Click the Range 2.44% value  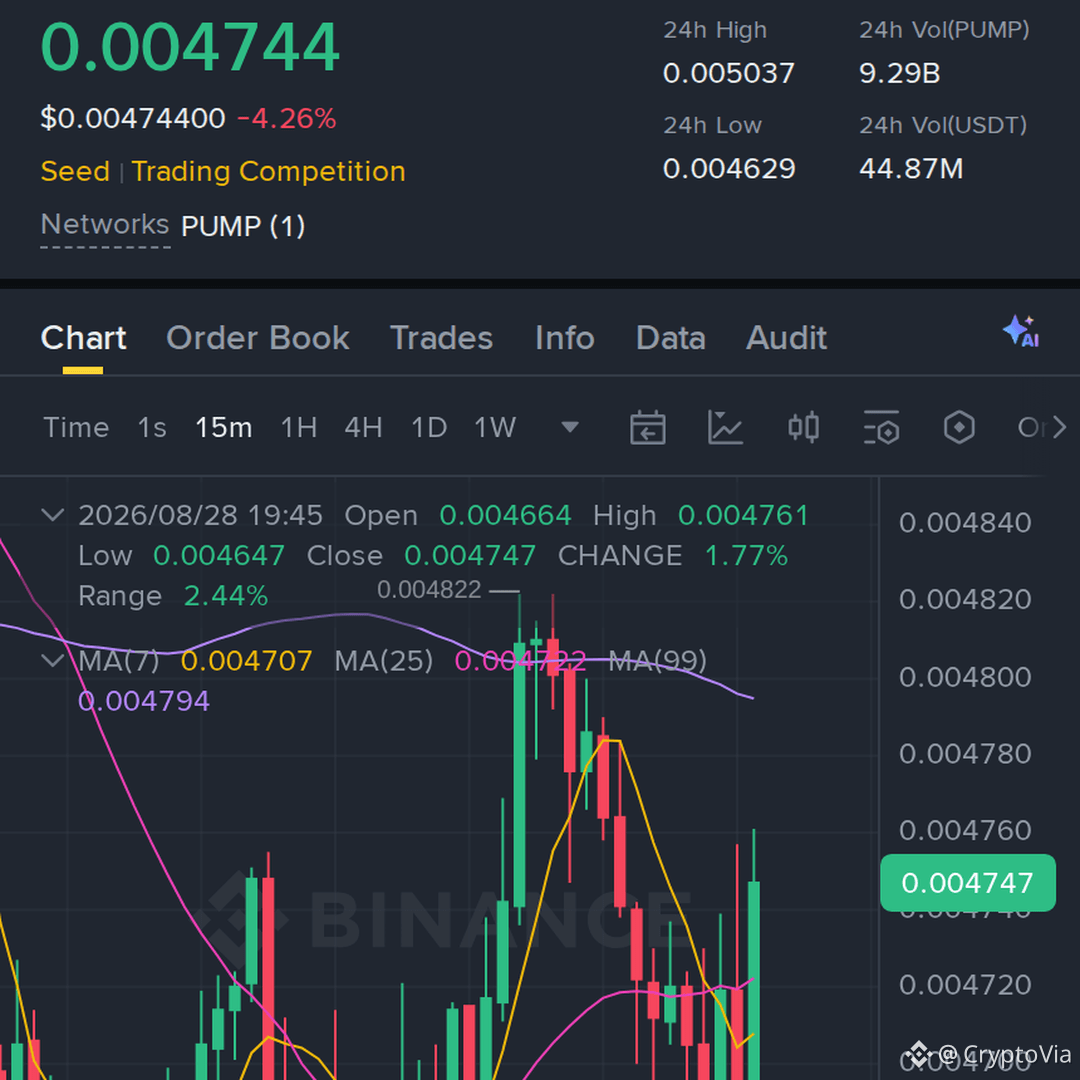pos(226,596)
